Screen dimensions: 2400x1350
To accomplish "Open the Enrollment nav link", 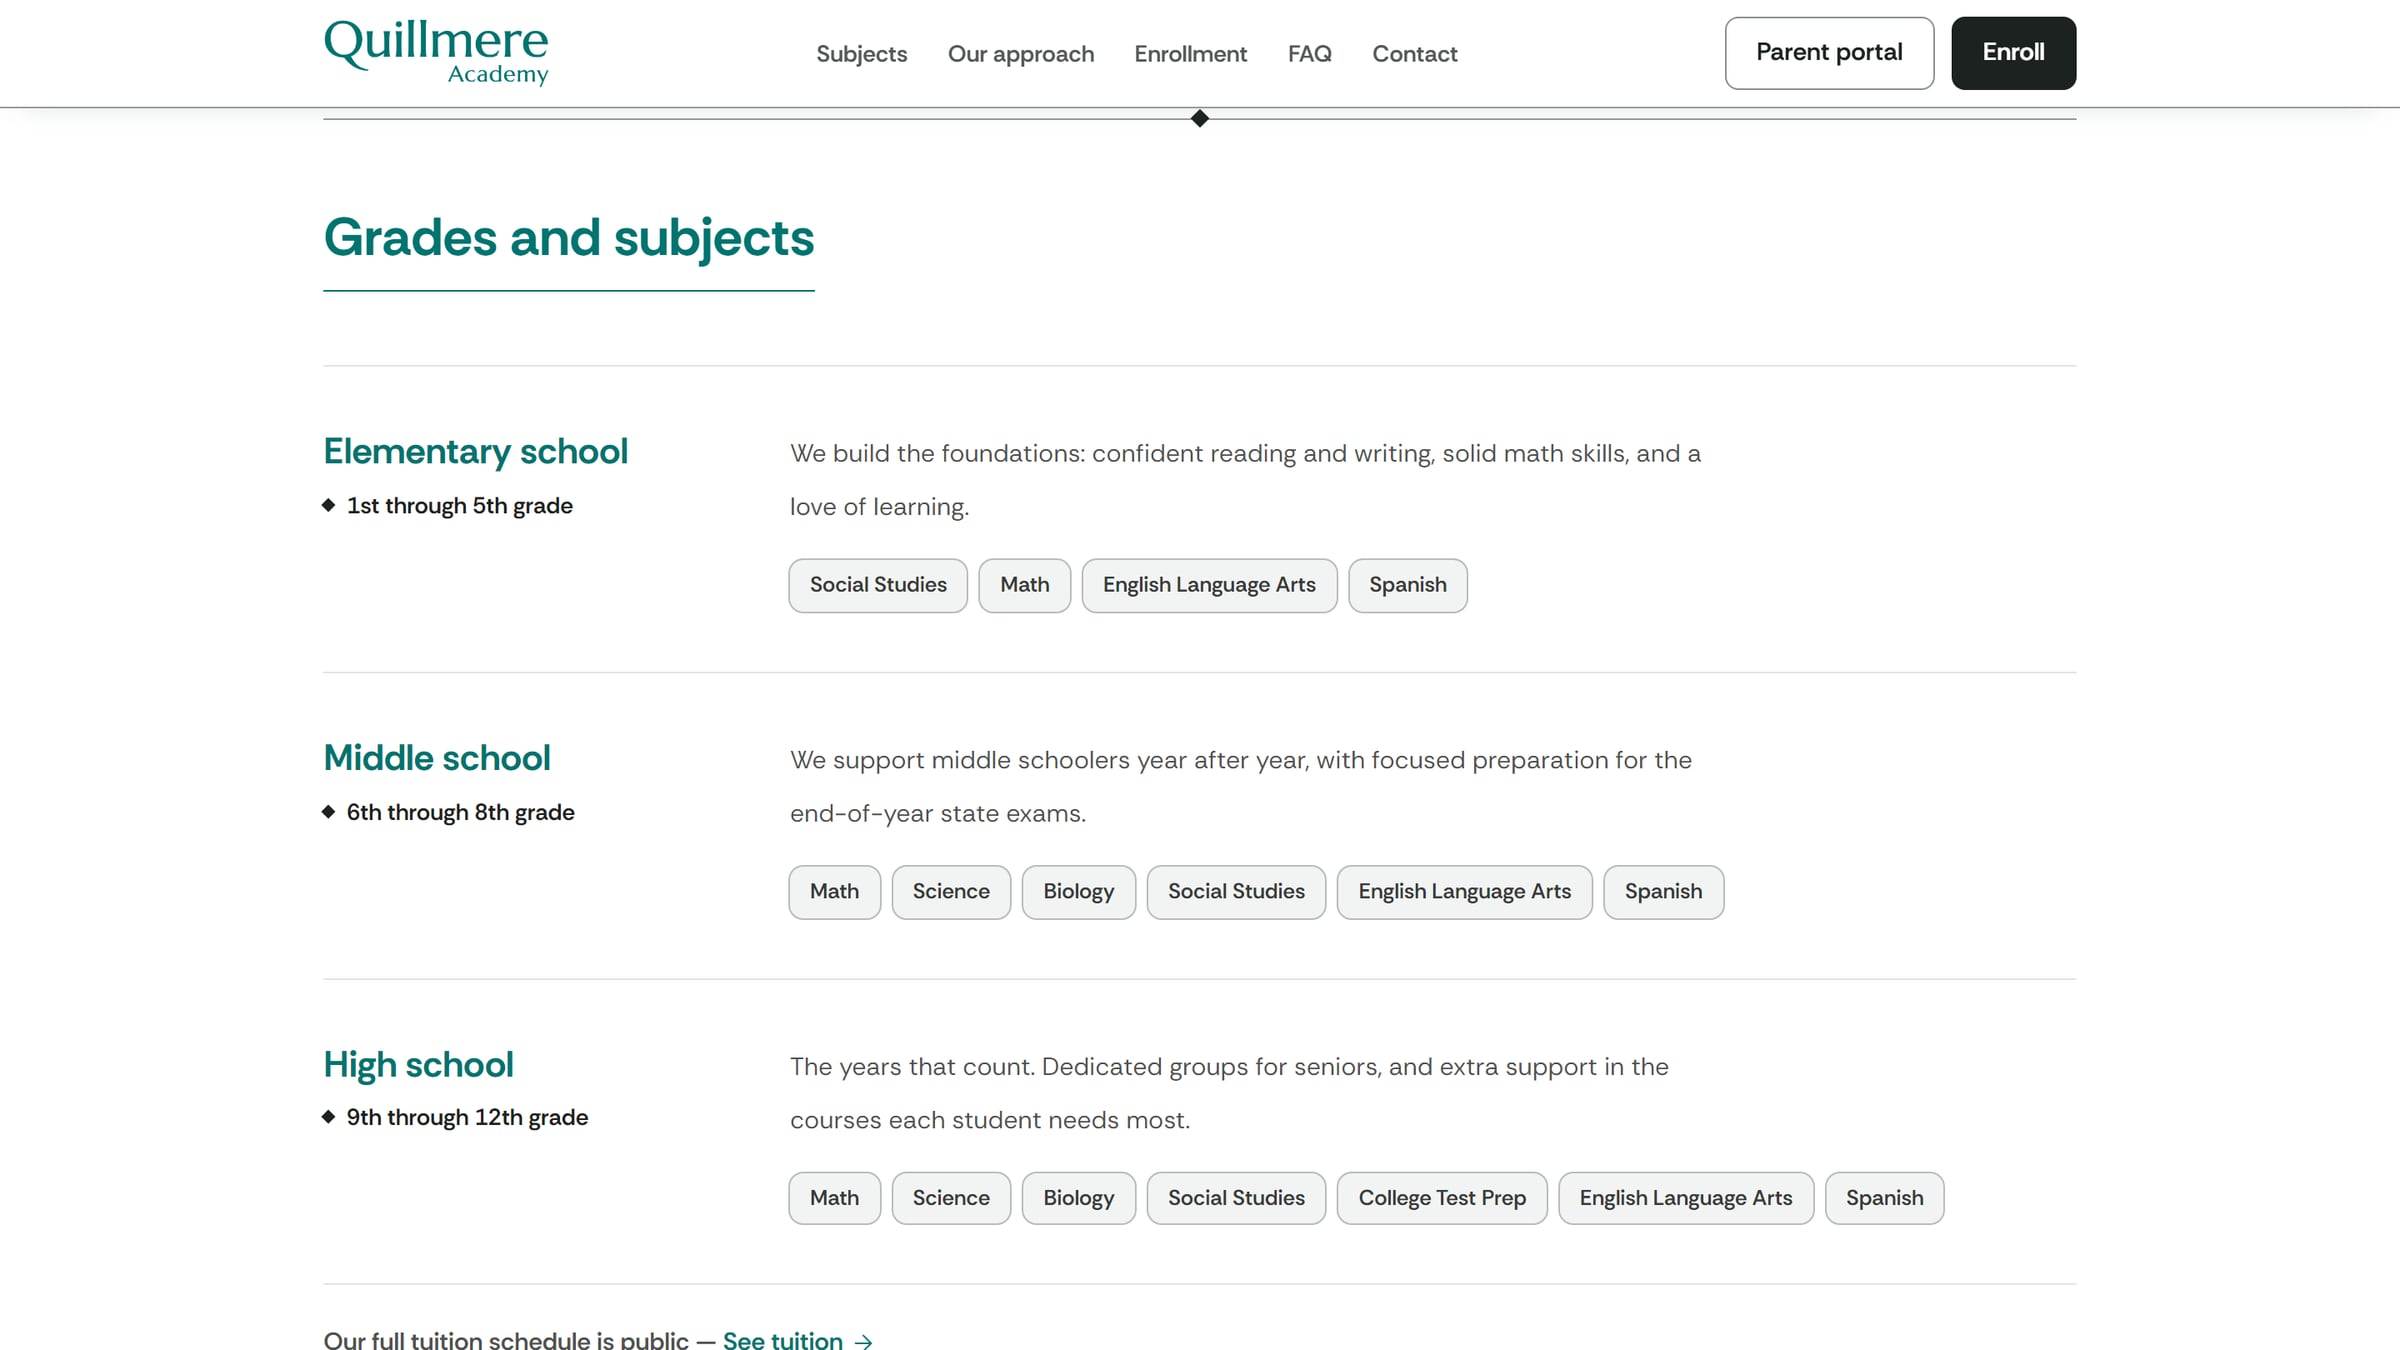I will pyautogui.click(x=1190, y=54).
